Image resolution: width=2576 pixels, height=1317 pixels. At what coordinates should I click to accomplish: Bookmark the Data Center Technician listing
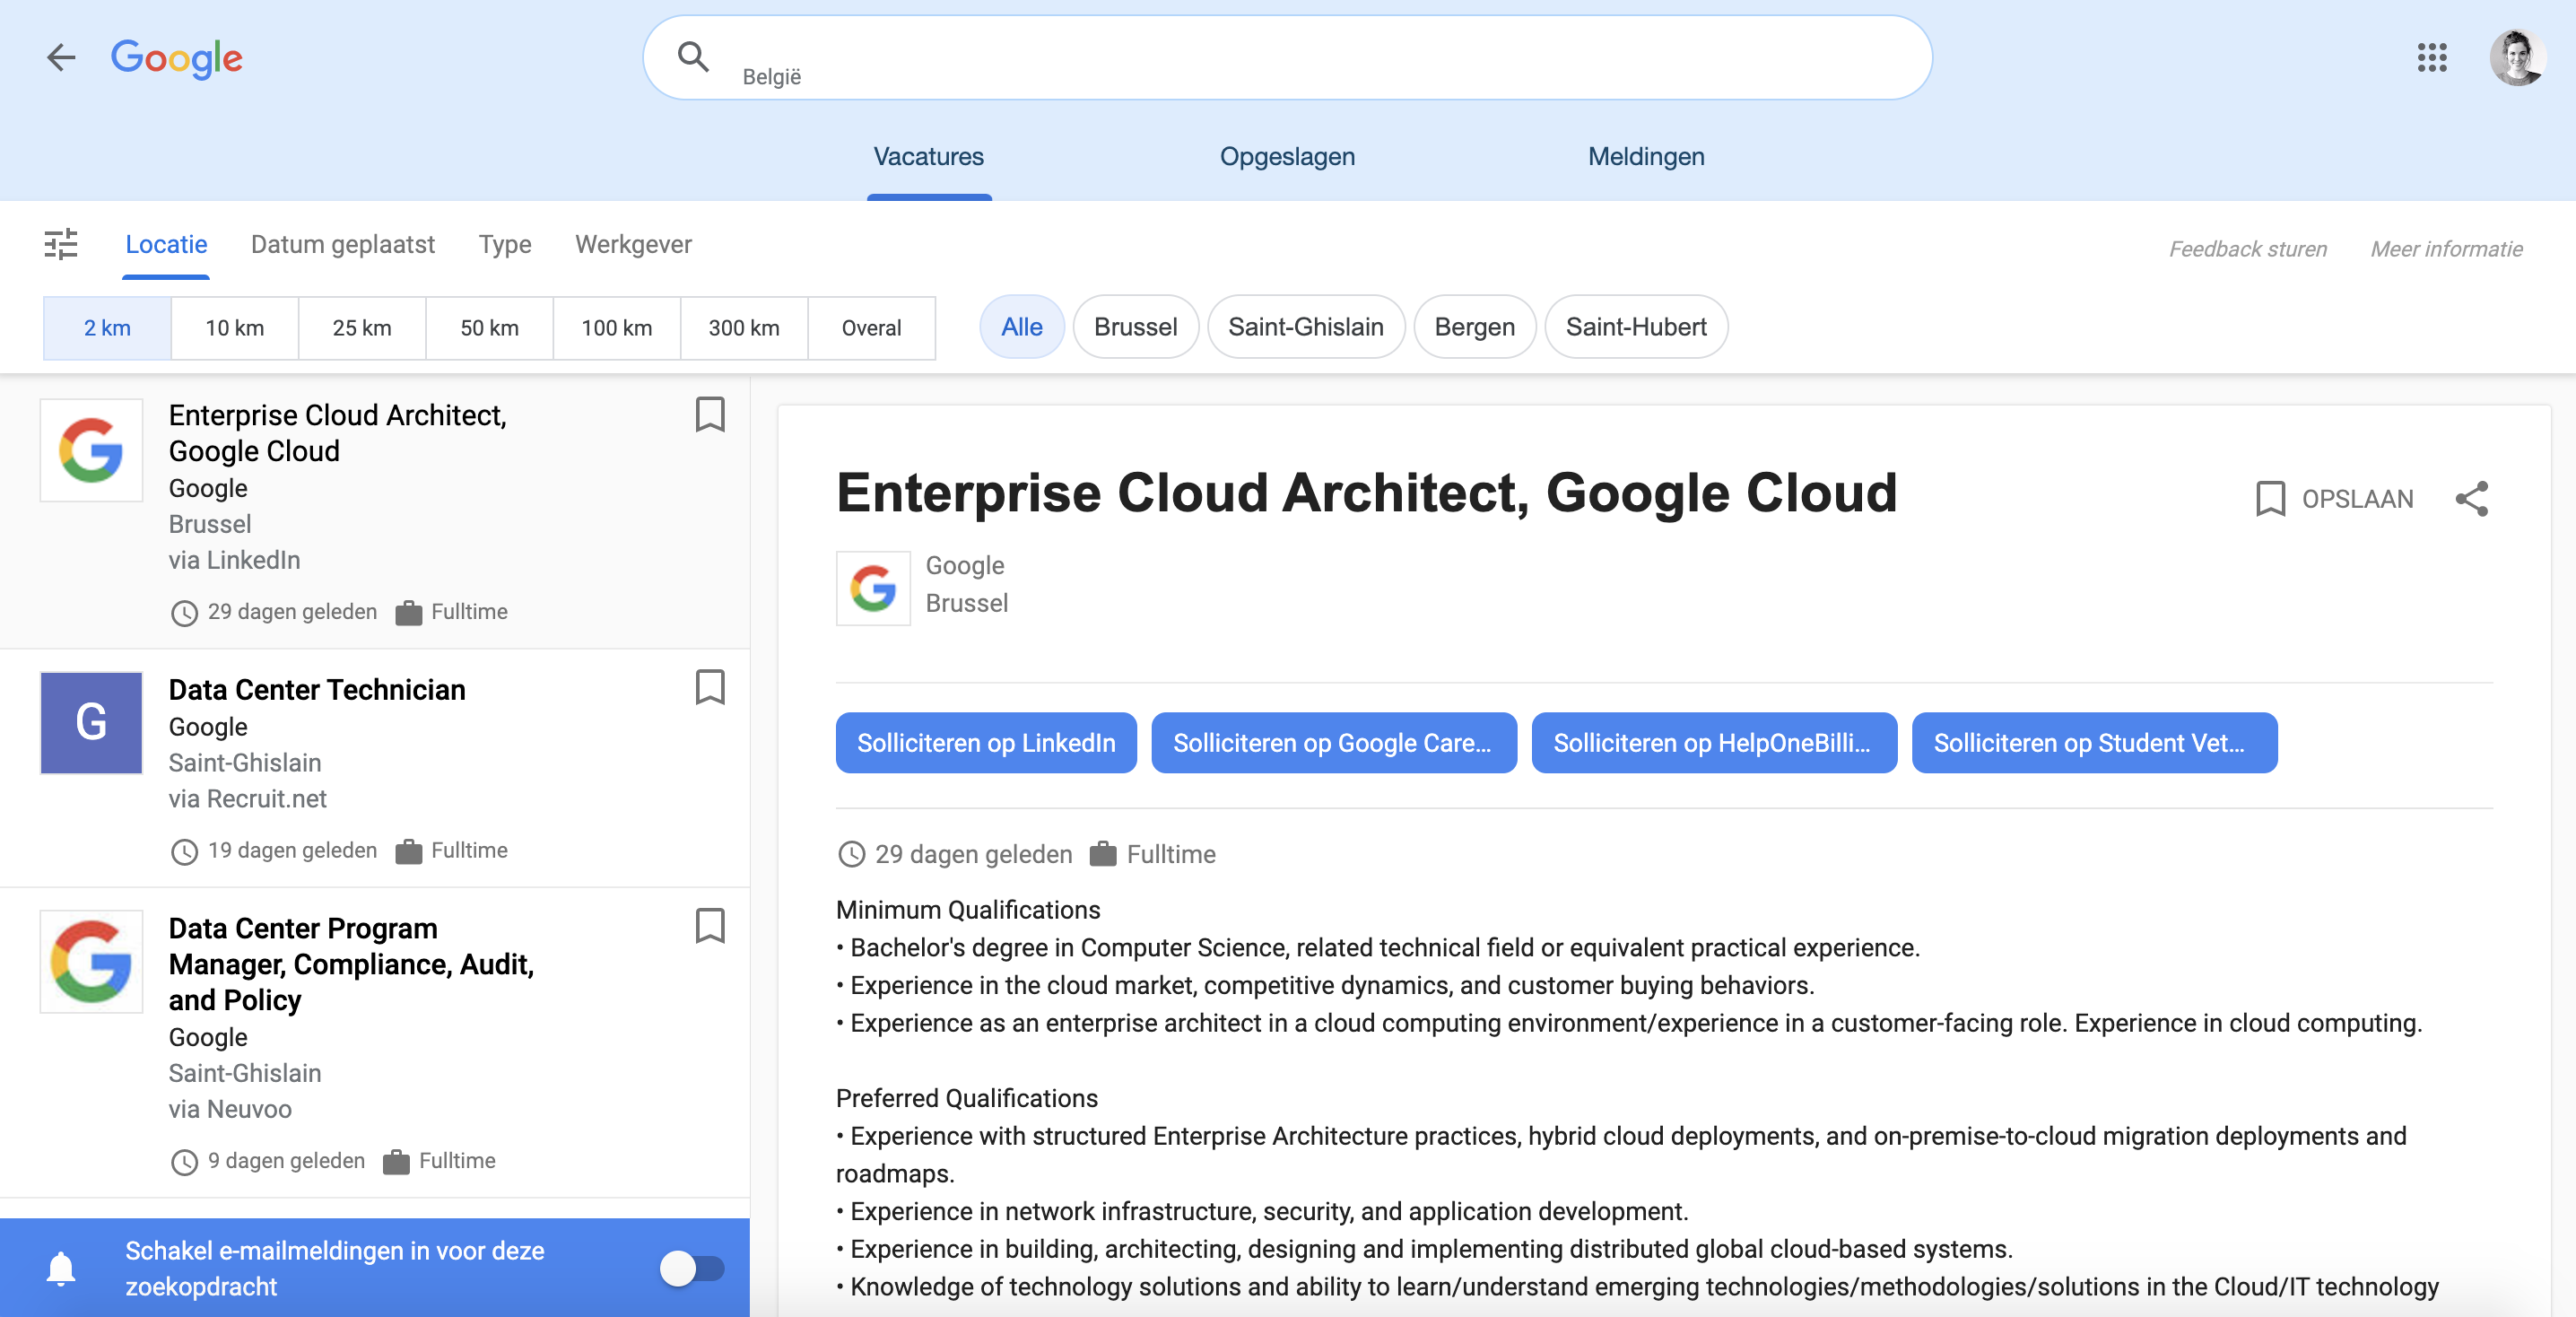point(710,687)
